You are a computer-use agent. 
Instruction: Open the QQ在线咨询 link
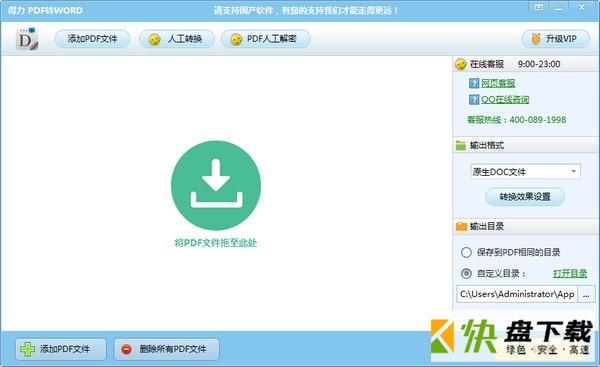tap(505, 99)
